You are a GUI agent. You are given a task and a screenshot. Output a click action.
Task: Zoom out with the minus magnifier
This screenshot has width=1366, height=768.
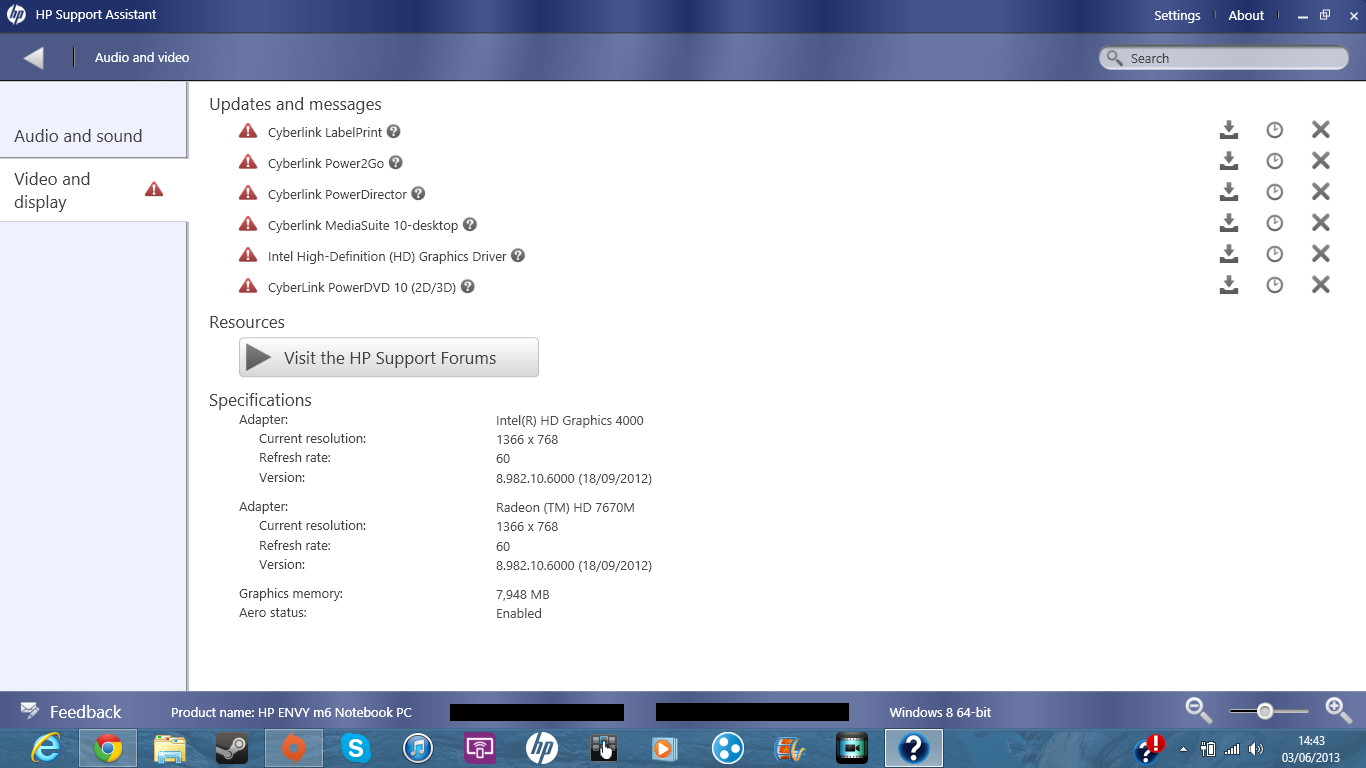tap(1198, 710)
